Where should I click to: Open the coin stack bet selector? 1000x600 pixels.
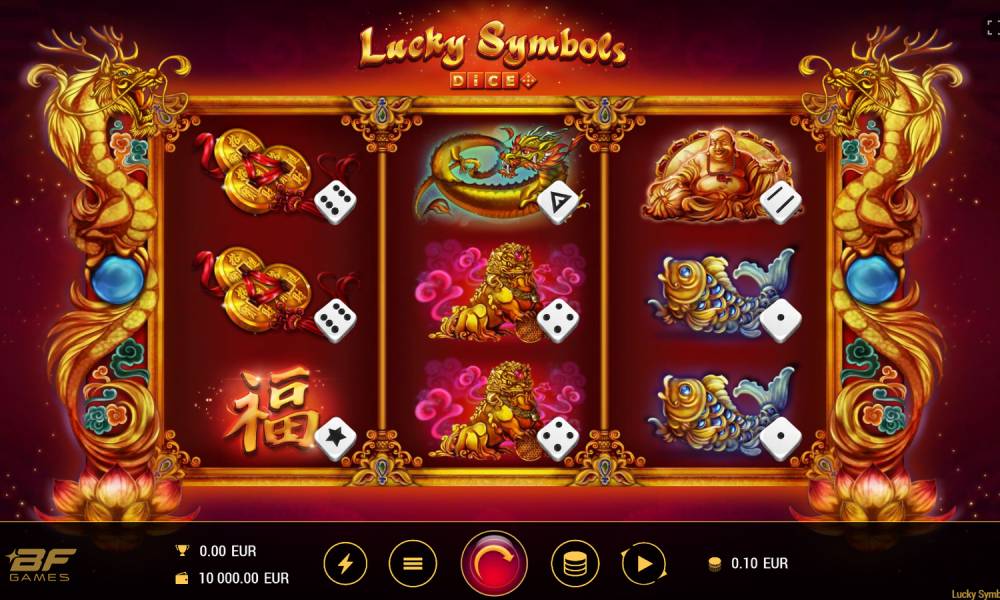coord(575,564)
